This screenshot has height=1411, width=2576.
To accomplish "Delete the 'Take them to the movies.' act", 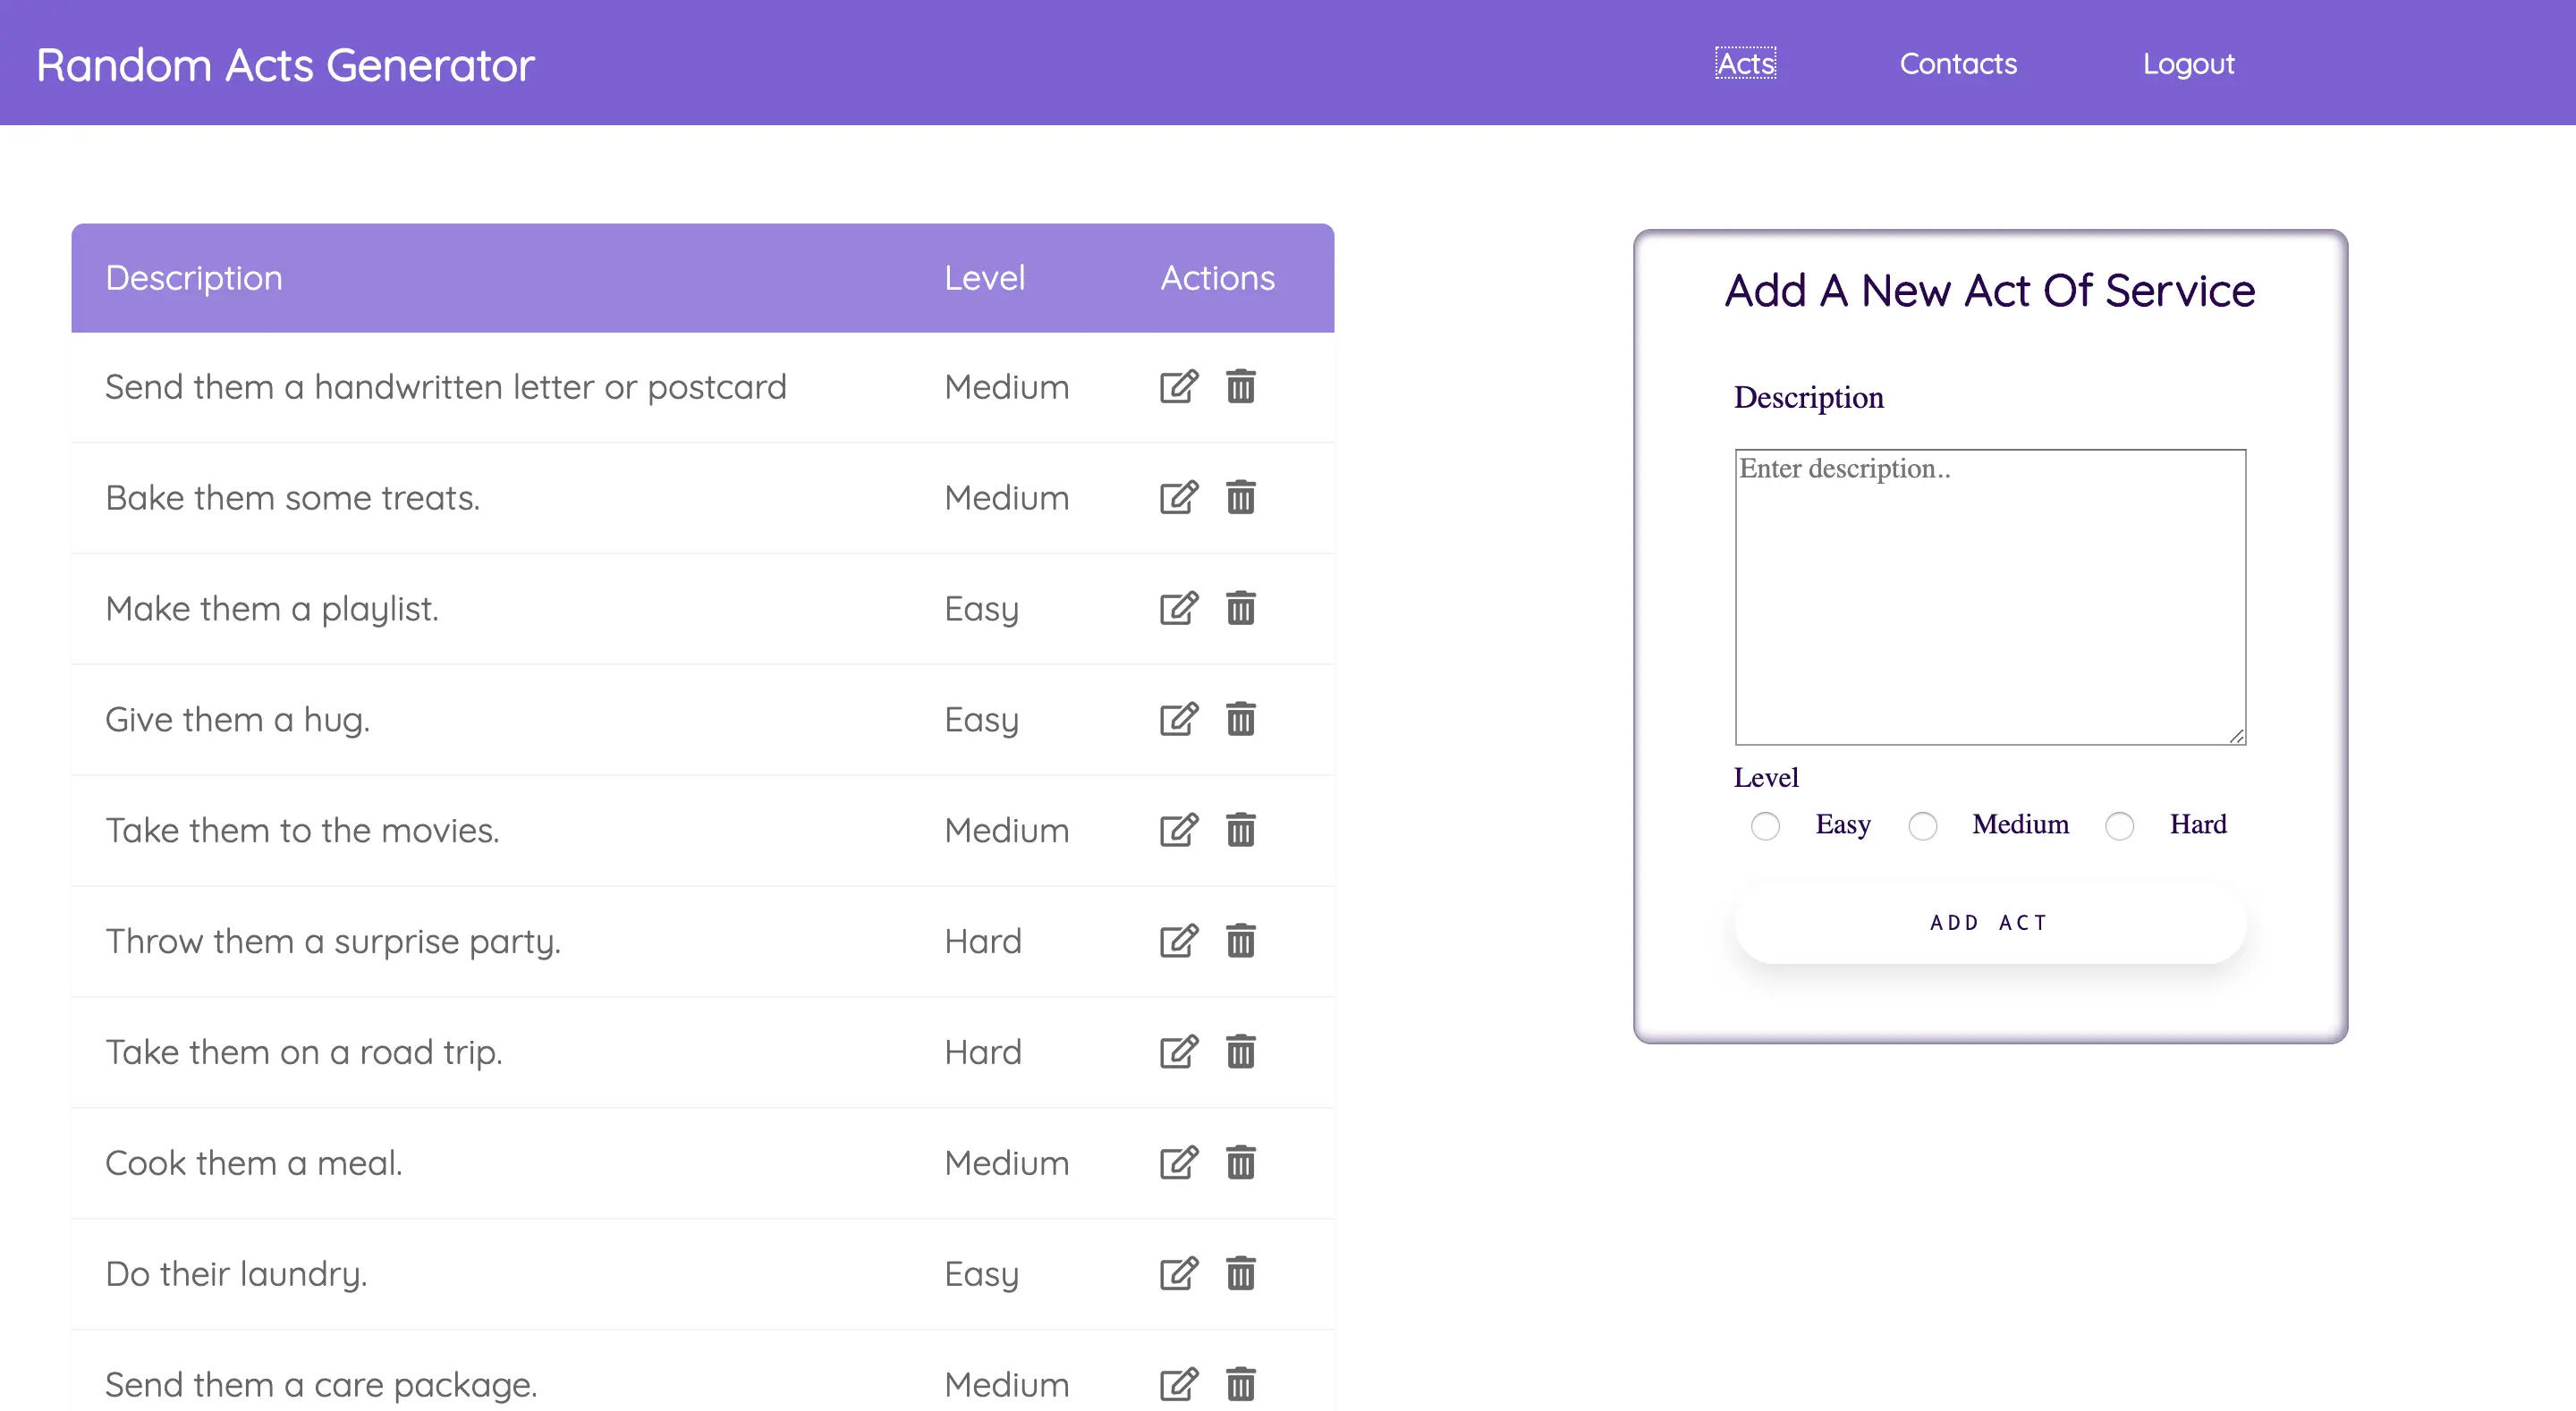I will 1240,830.
